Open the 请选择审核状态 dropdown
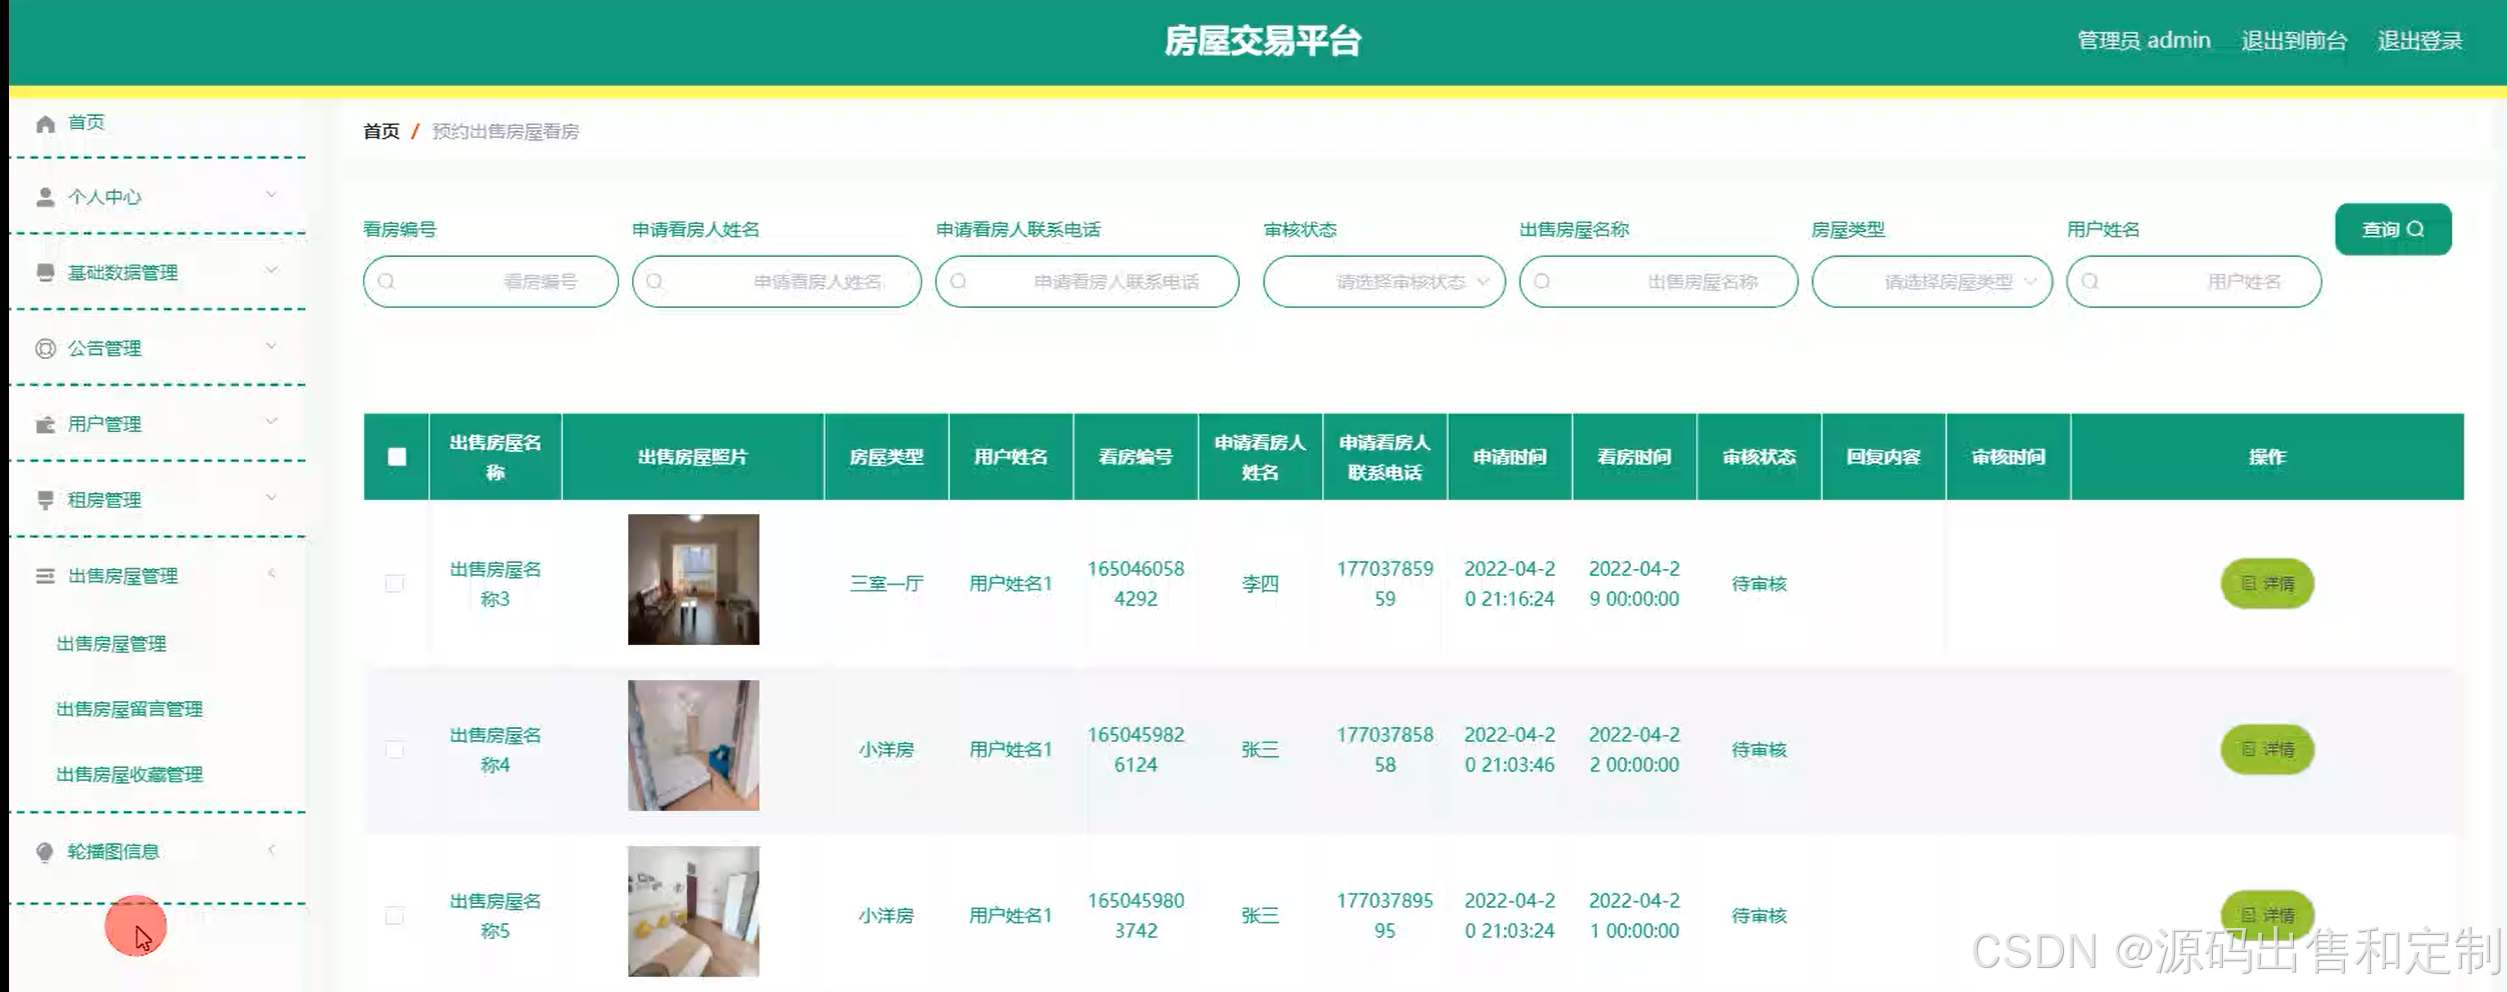 point(1384,281)
